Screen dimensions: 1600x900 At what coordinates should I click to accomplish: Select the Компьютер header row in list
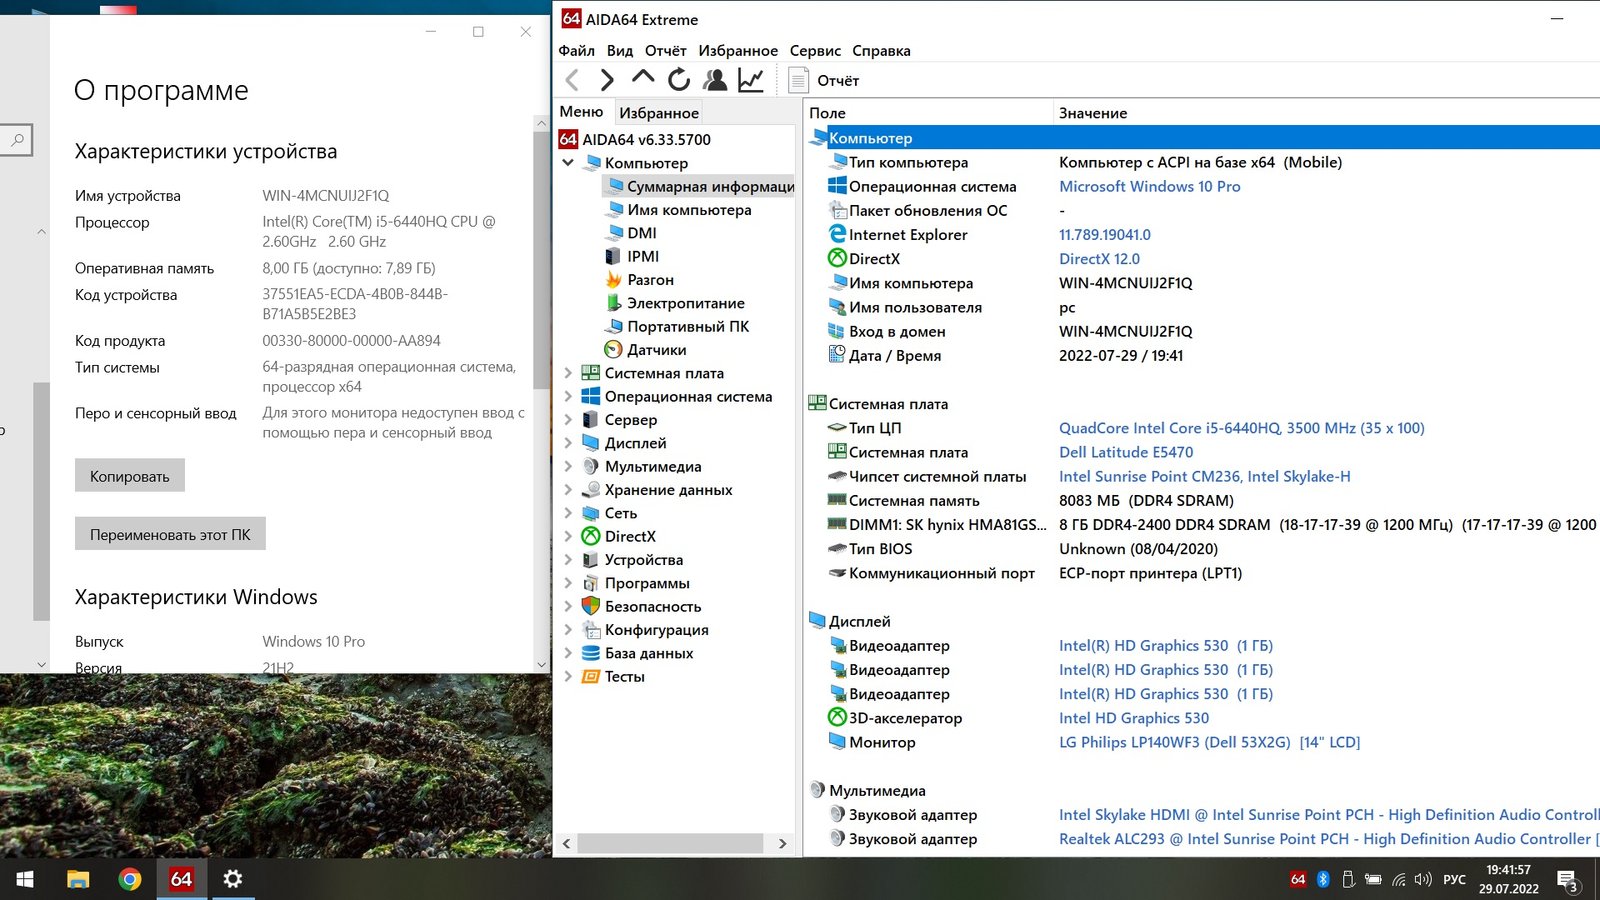pos(1202,138)
